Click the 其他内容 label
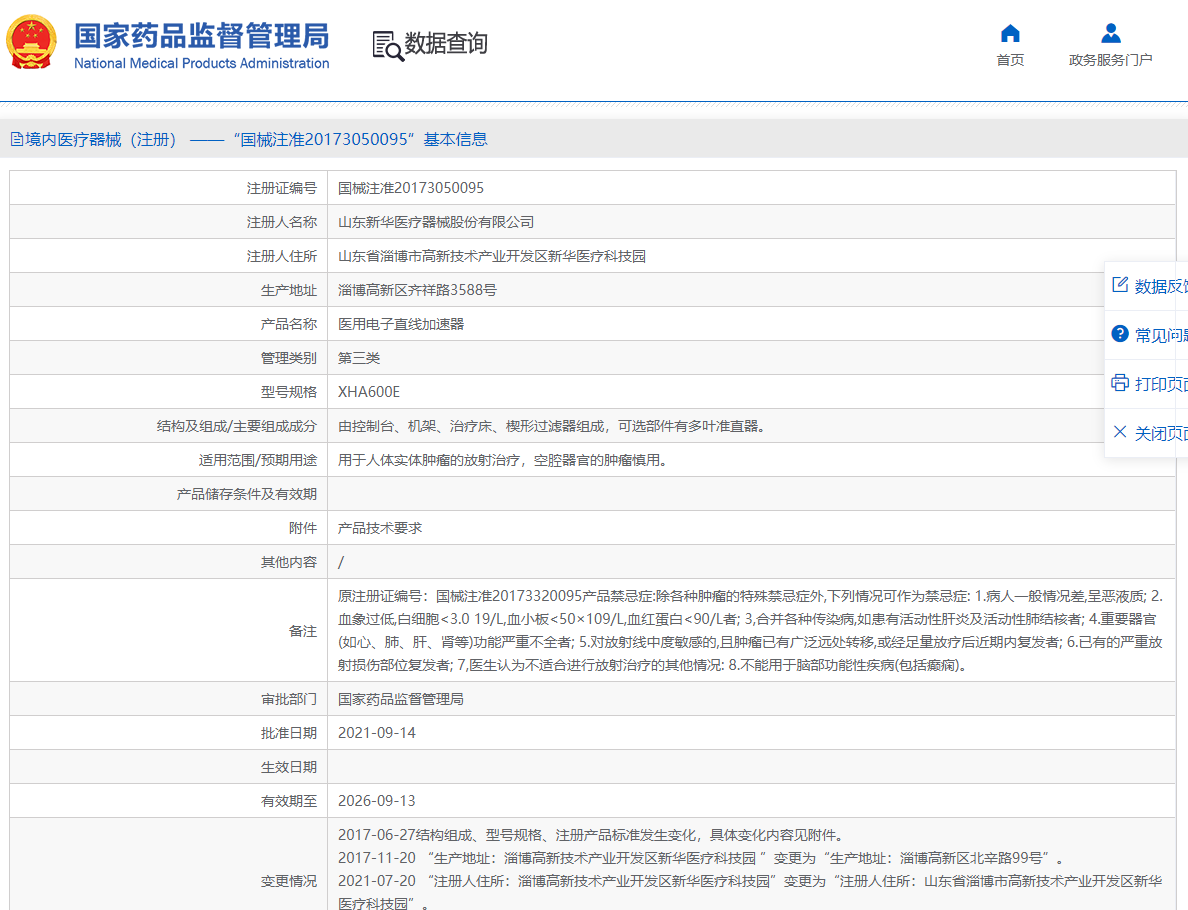The width and height of the screenshot is (1188, 910). 289,562
